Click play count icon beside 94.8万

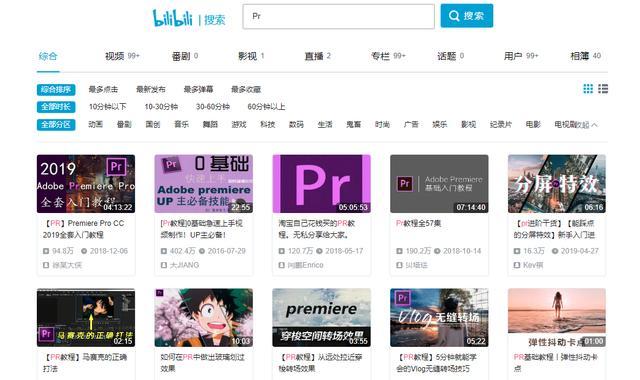(46, 251)
